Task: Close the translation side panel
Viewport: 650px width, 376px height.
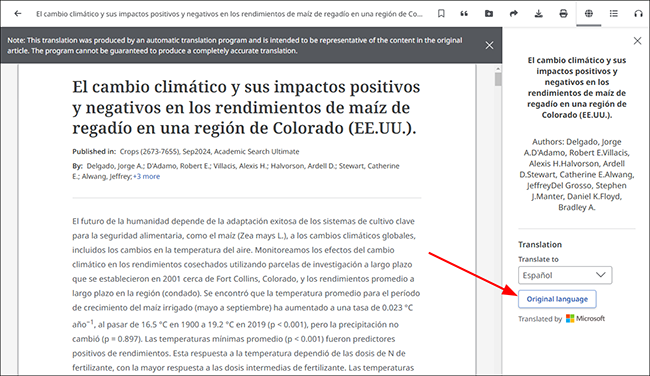Action: [x=637, y=41]
